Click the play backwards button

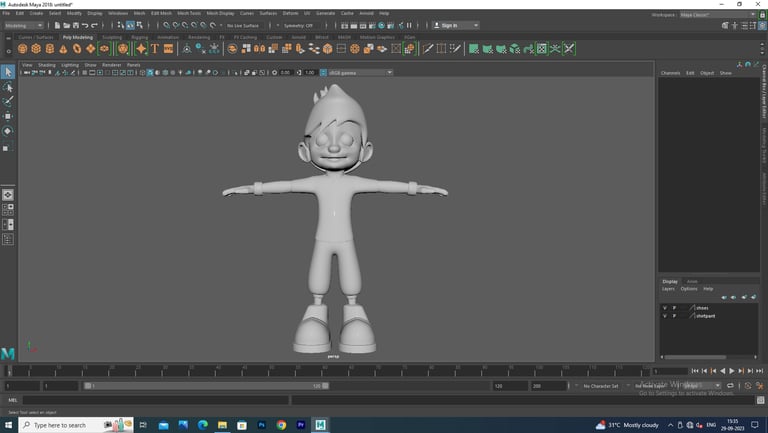point(722,371)
